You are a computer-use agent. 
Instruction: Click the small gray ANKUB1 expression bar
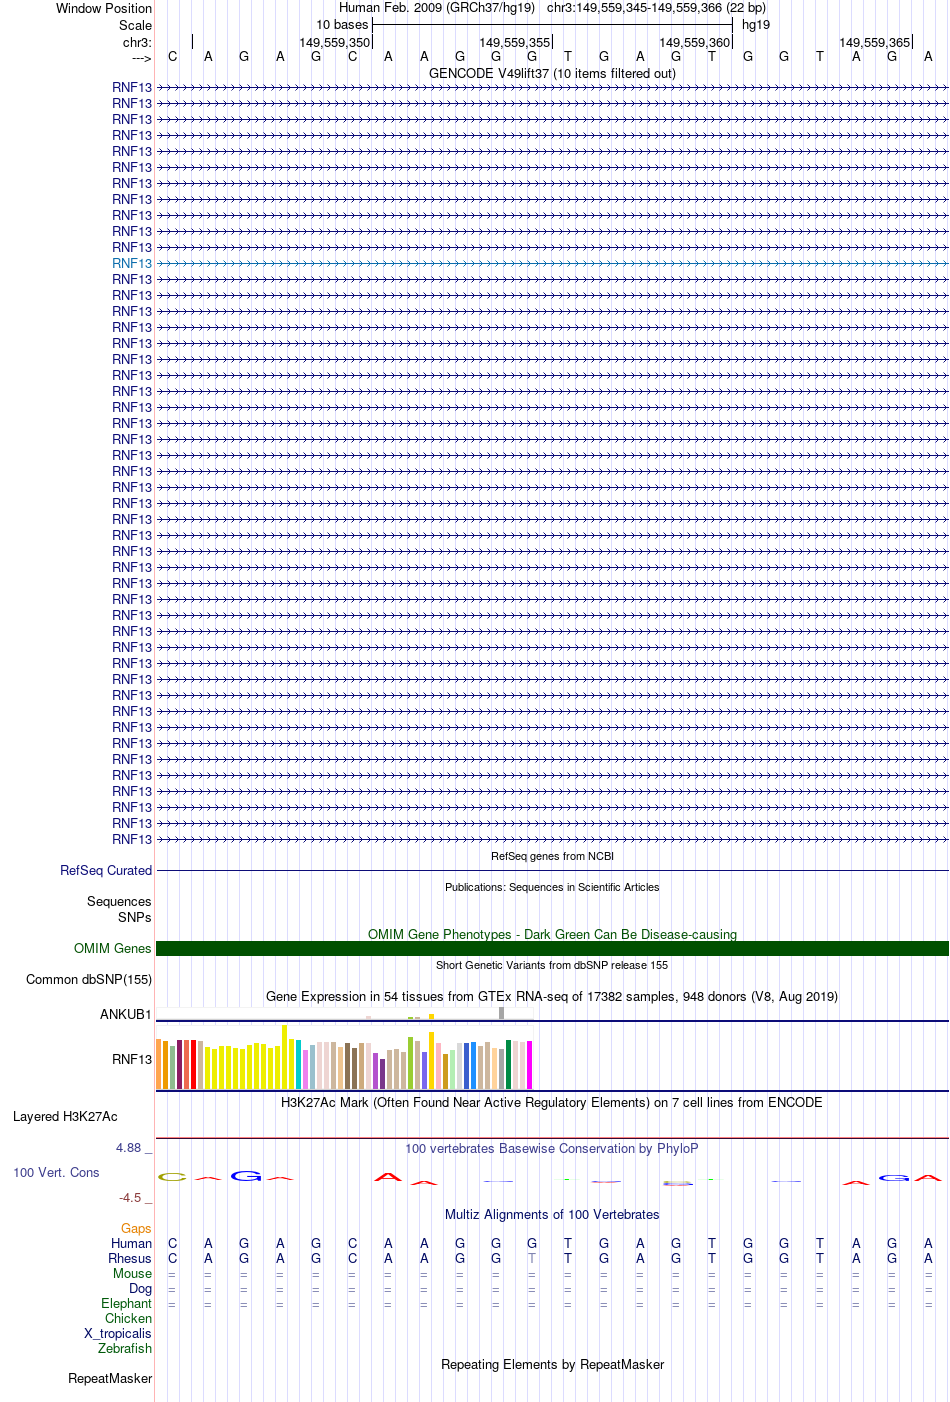click(x=502, y=1013)
